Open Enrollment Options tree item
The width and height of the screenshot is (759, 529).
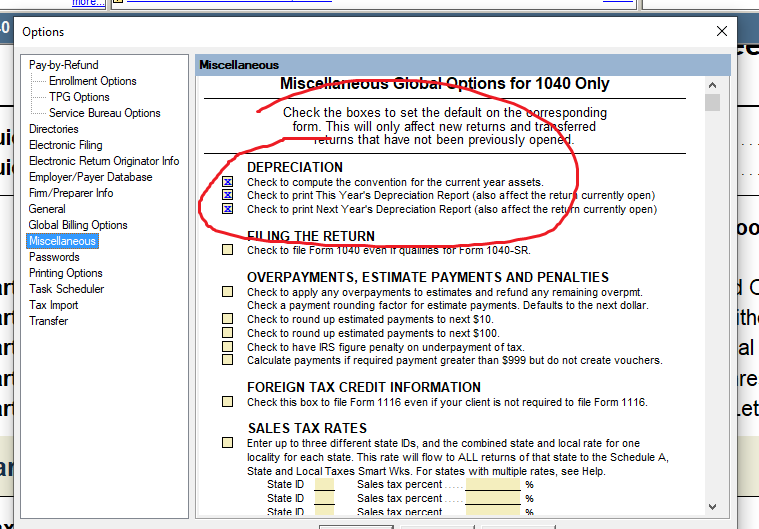(92, 81)
